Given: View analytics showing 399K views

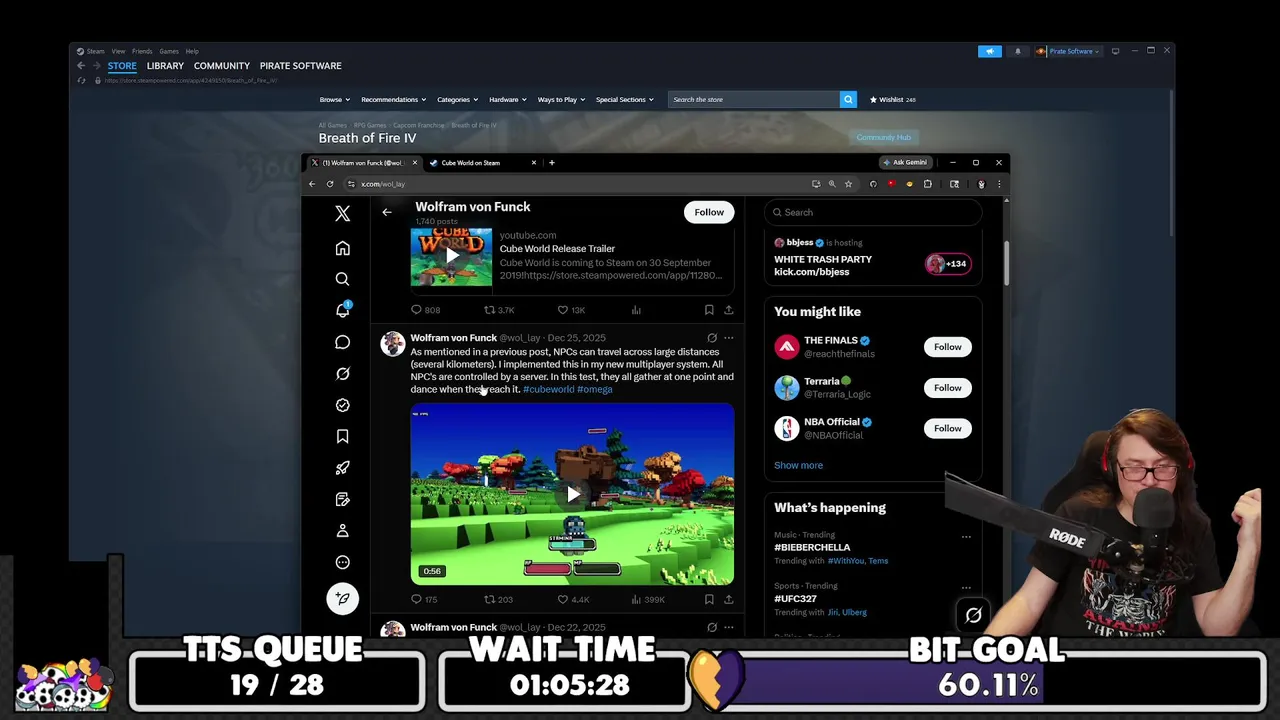Looking at the screenshot, I should (x=648, y=599).
